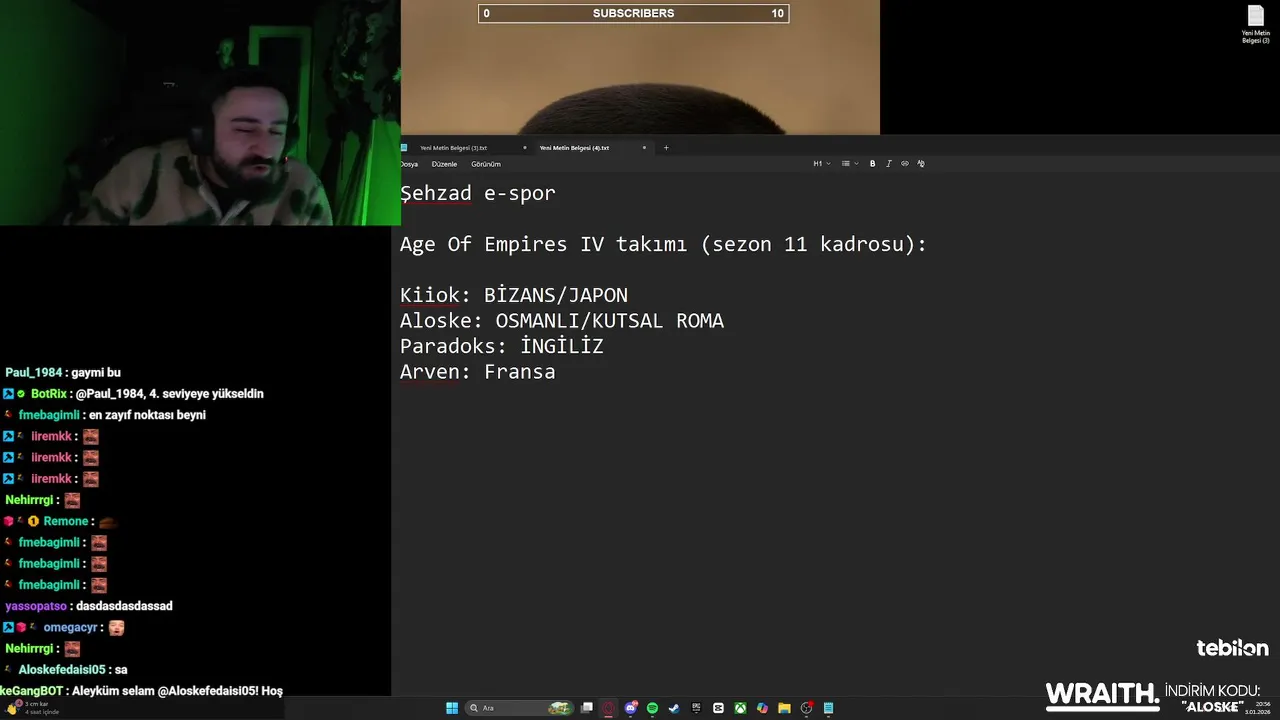Open Opera GX browser from the taskbar
Screen dimensions: 1280x720
(608, 708)
